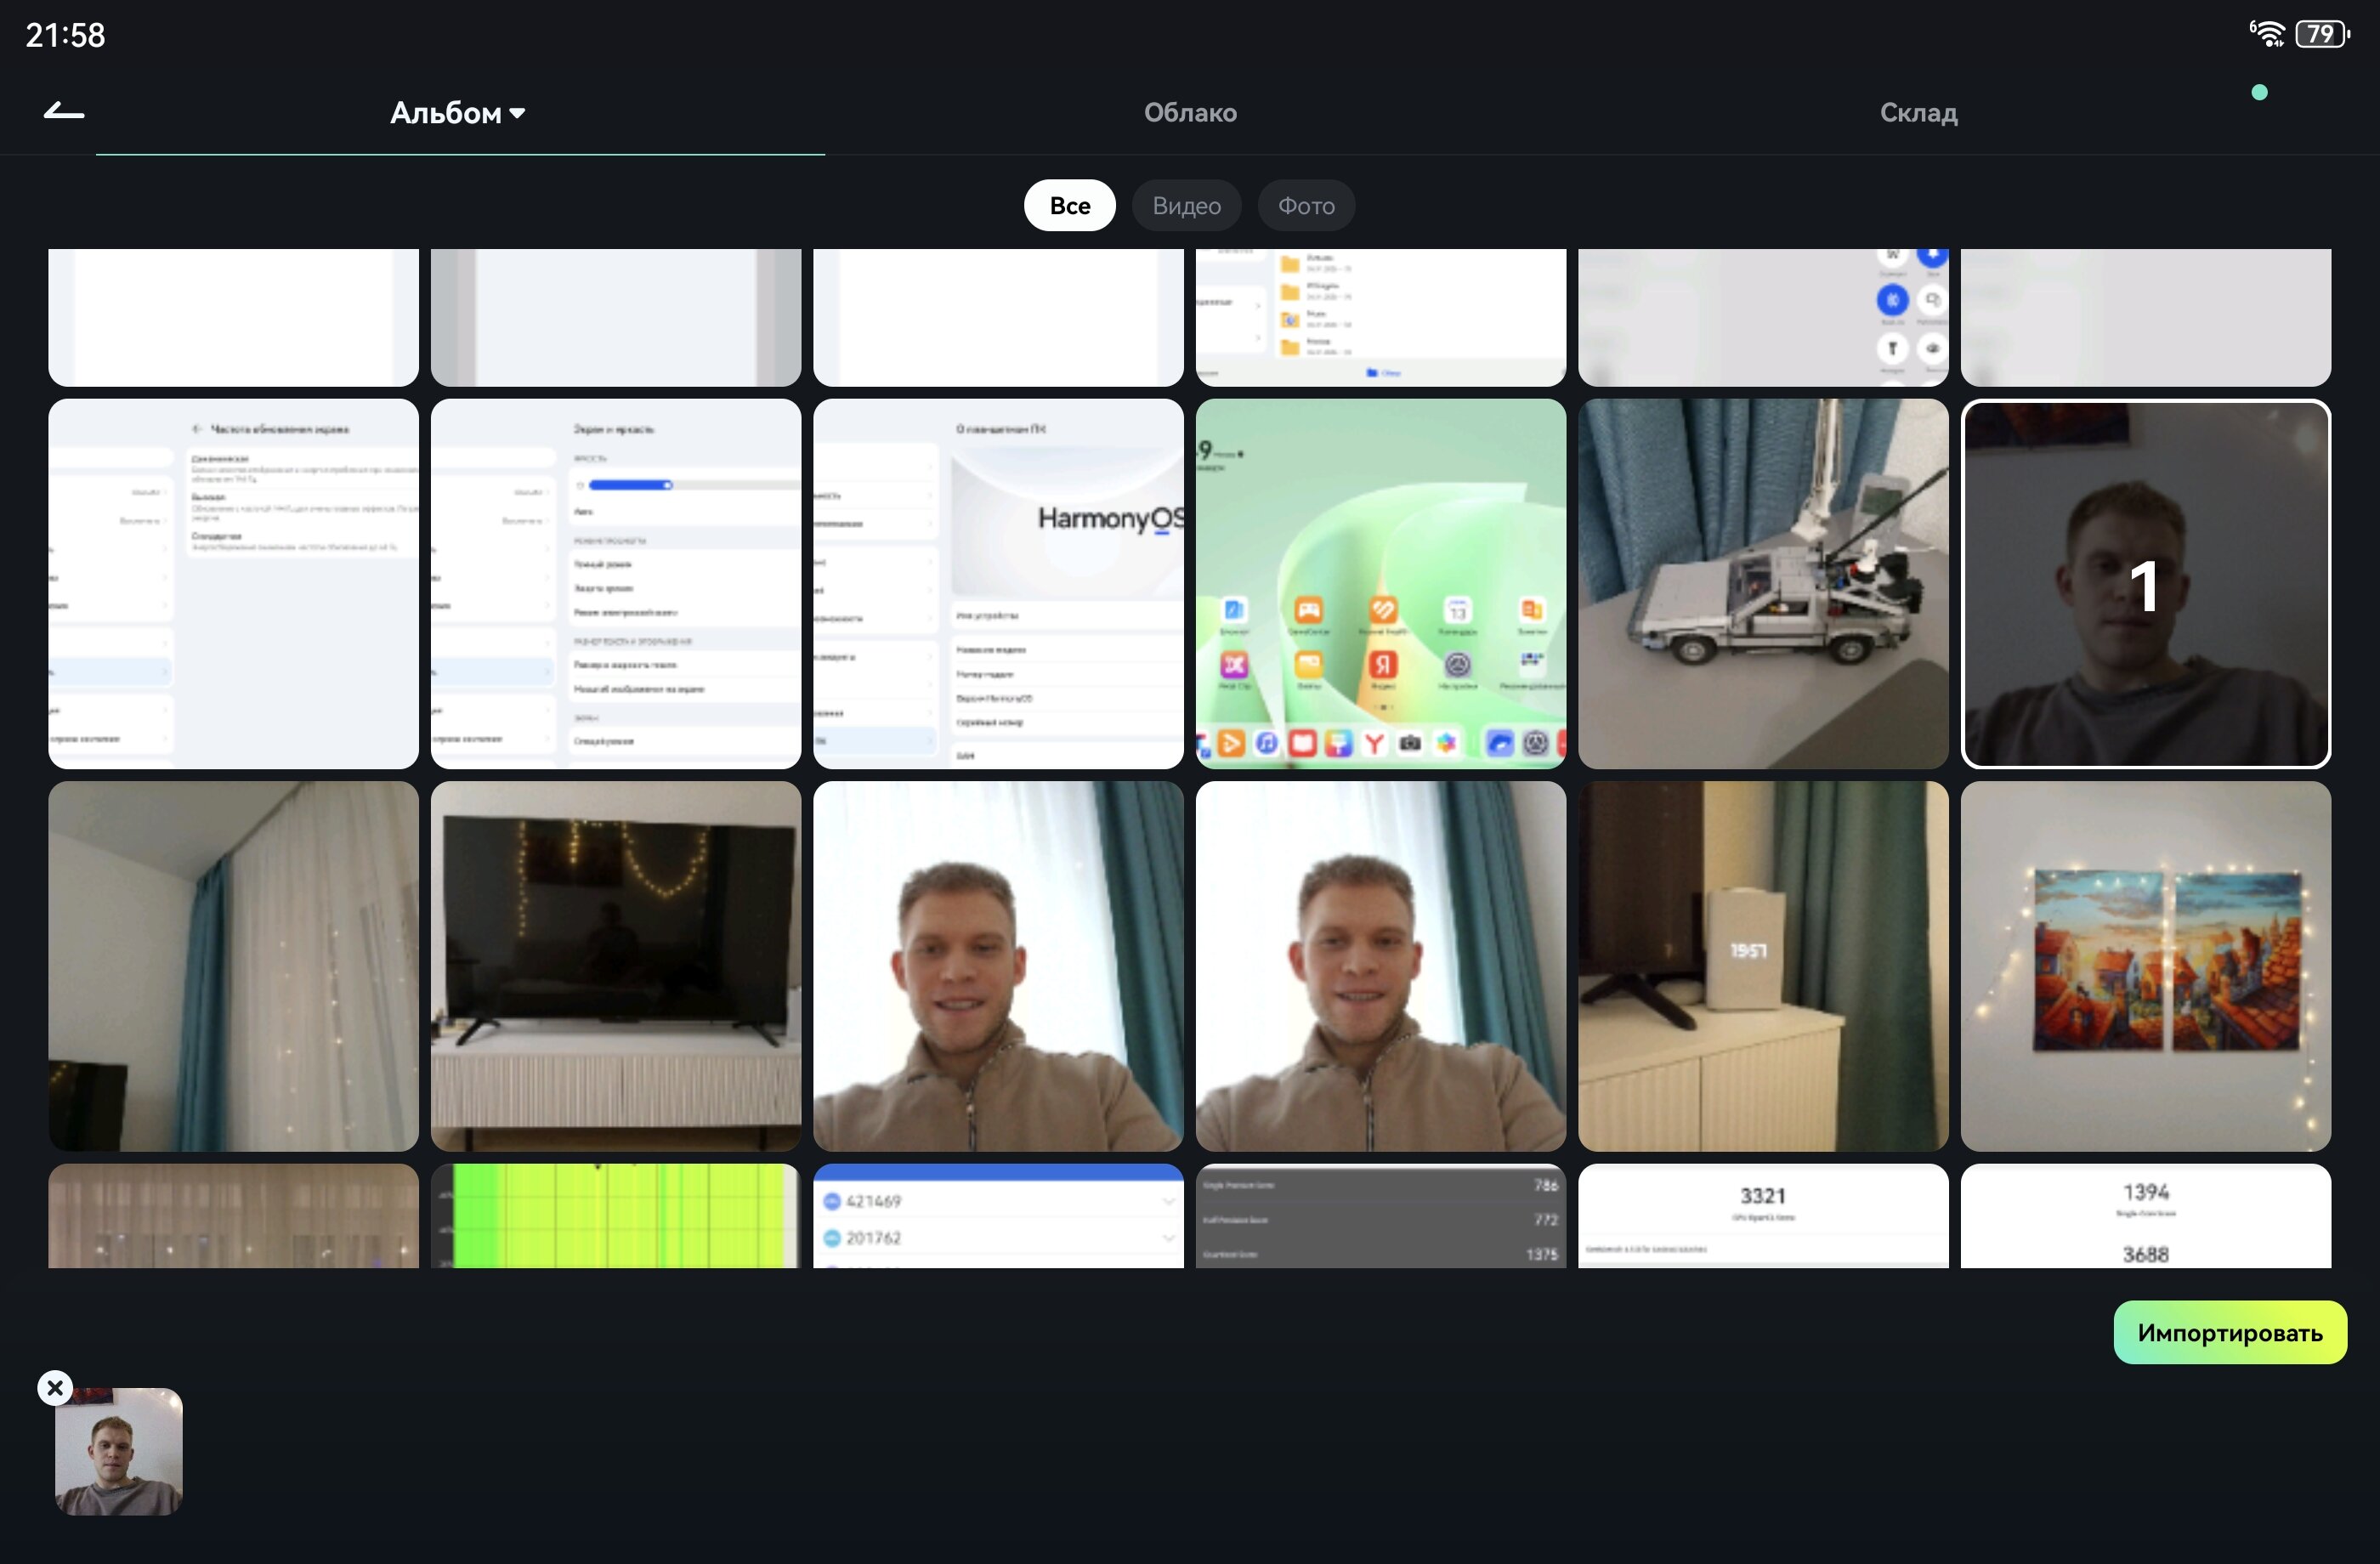Filter media by Видео

tap(1186, 206)
